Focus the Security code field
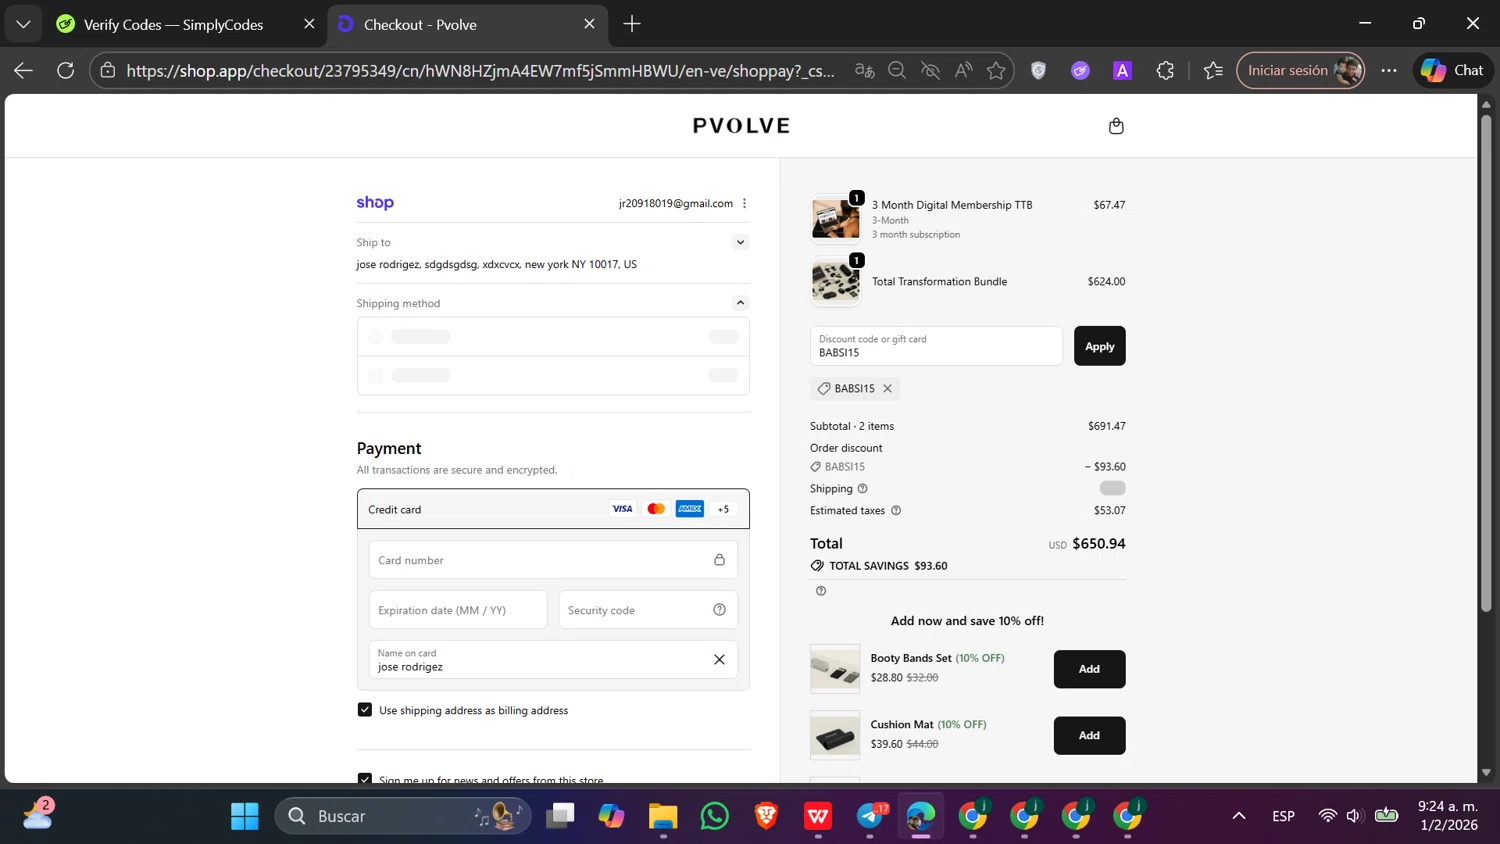 (648, 610)
